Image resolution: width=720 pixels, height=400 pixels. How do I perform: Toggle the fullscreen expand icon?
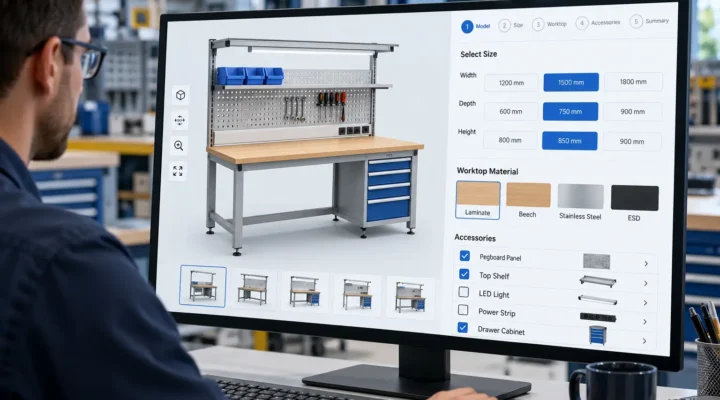click(x=178, y=171)
